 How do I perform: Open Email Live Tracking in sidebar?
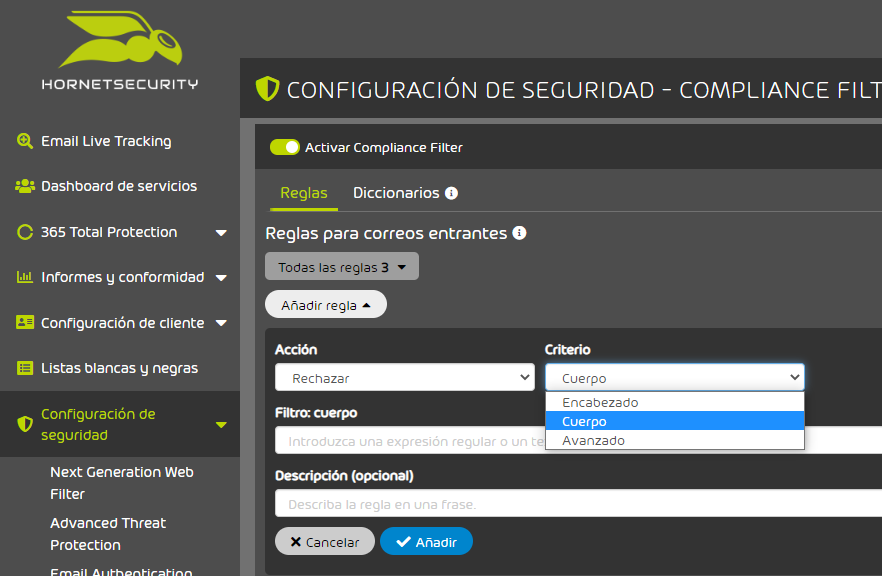point(106,141)
